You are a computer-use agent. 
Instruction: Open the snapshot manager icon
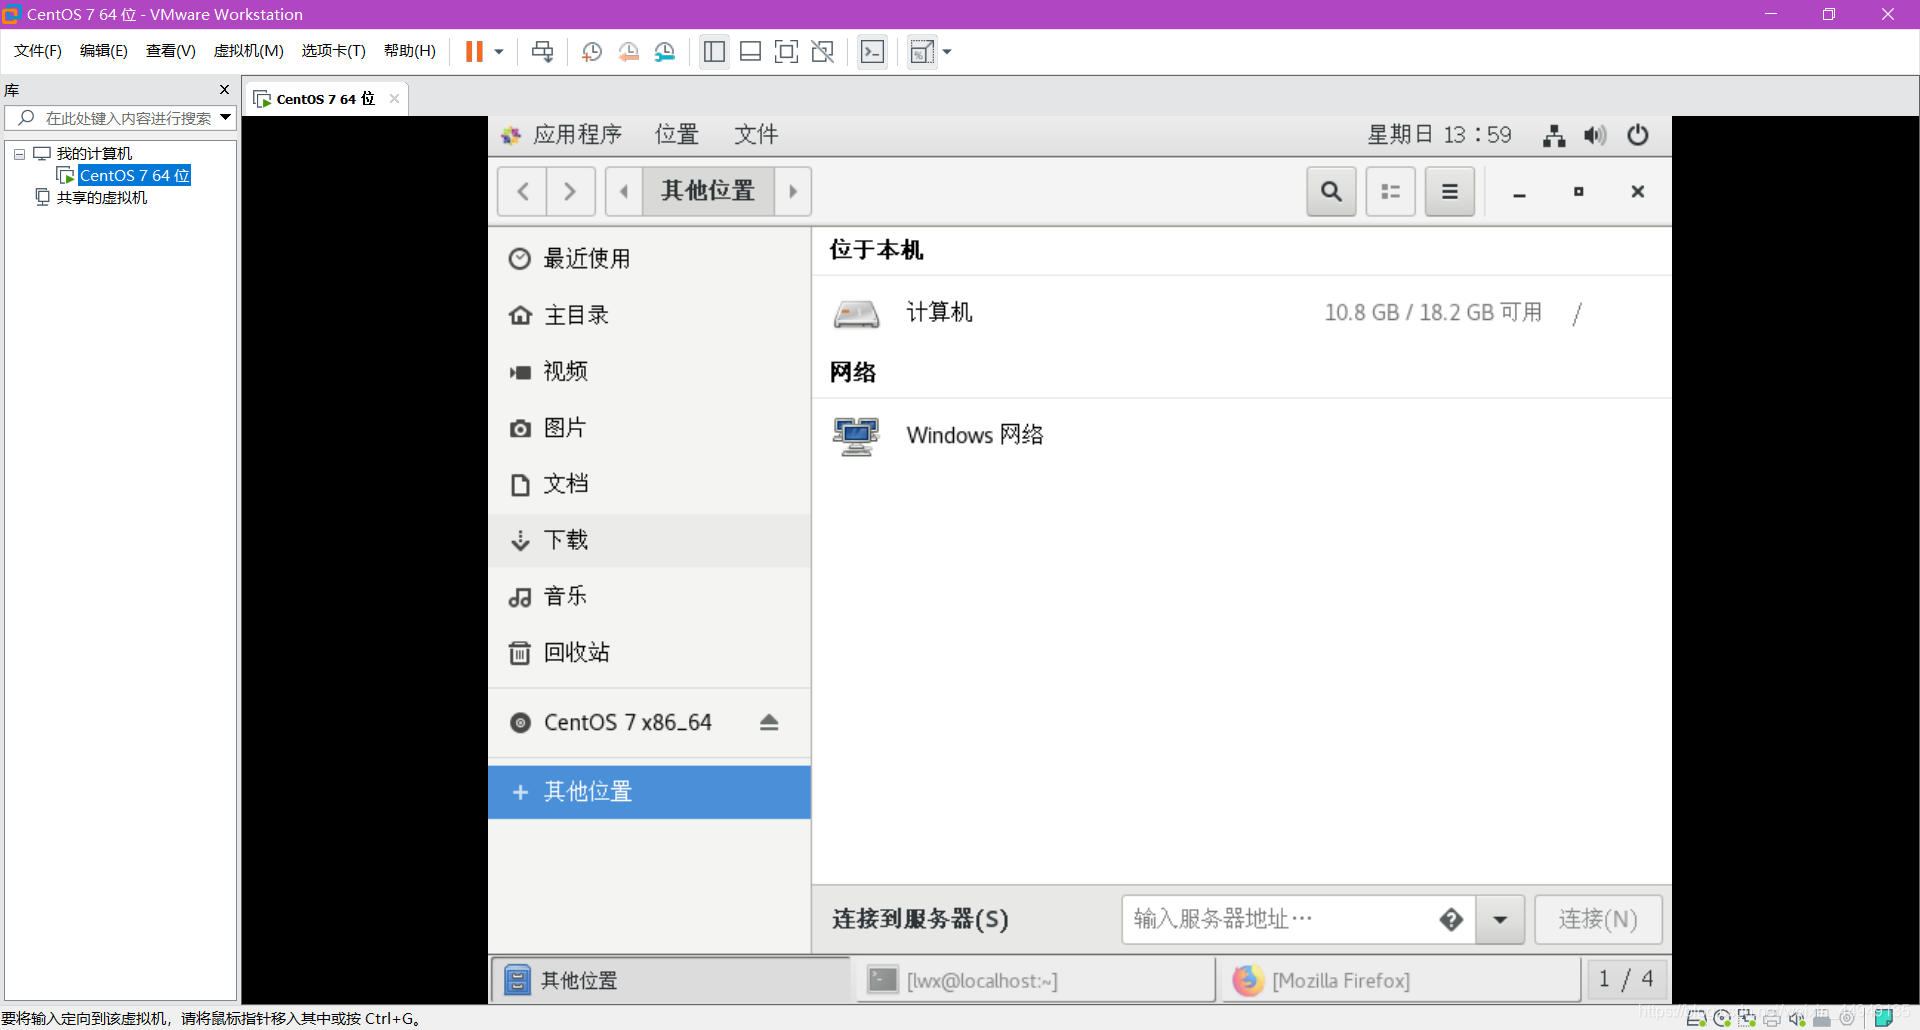click(665, 52)
